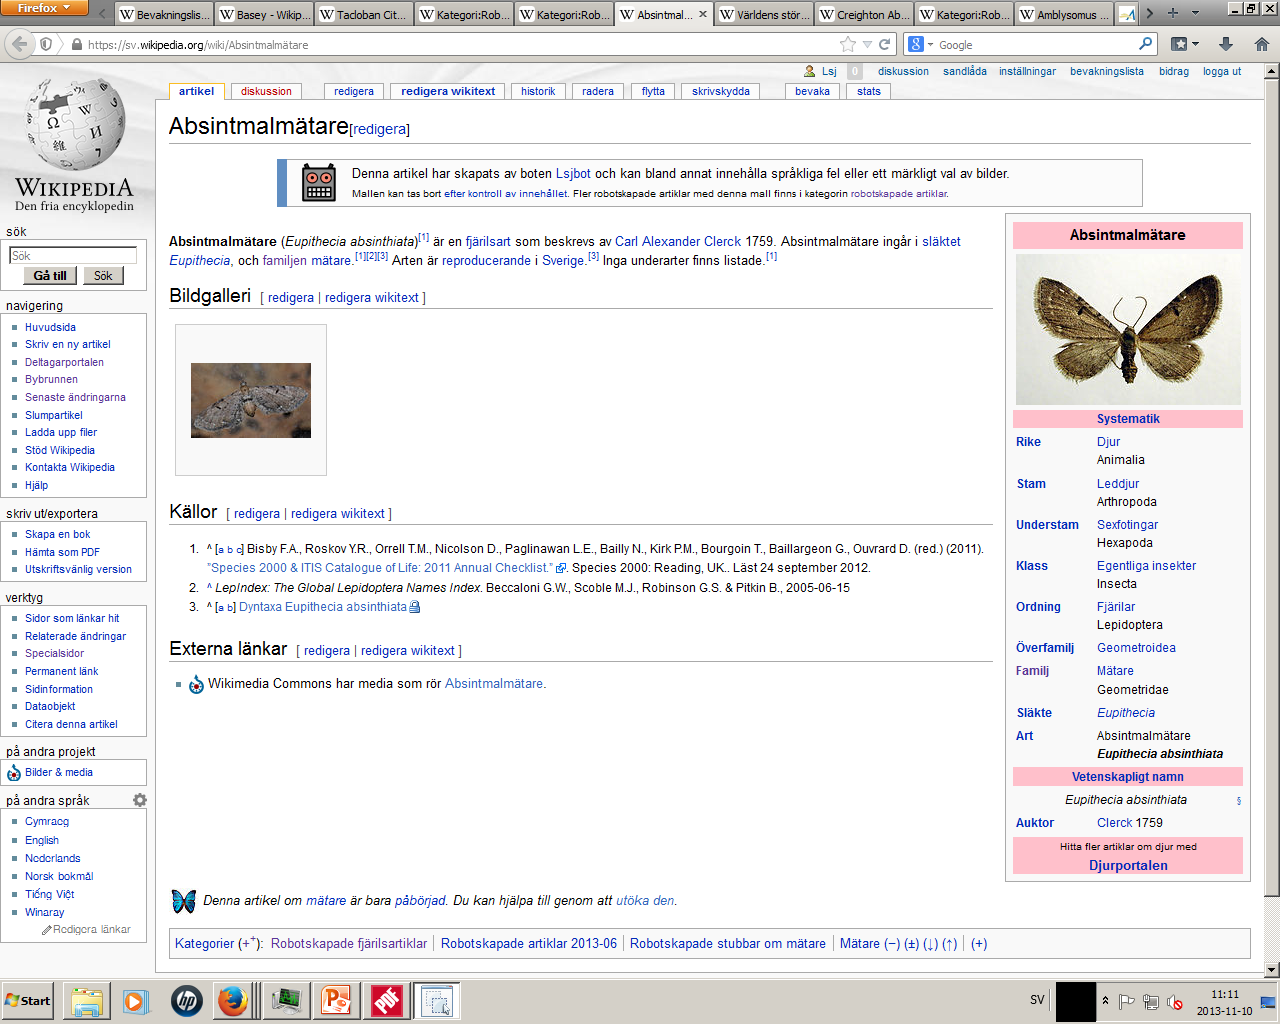Follow the 'Lsjbot' link

click(x=573, y=173)
